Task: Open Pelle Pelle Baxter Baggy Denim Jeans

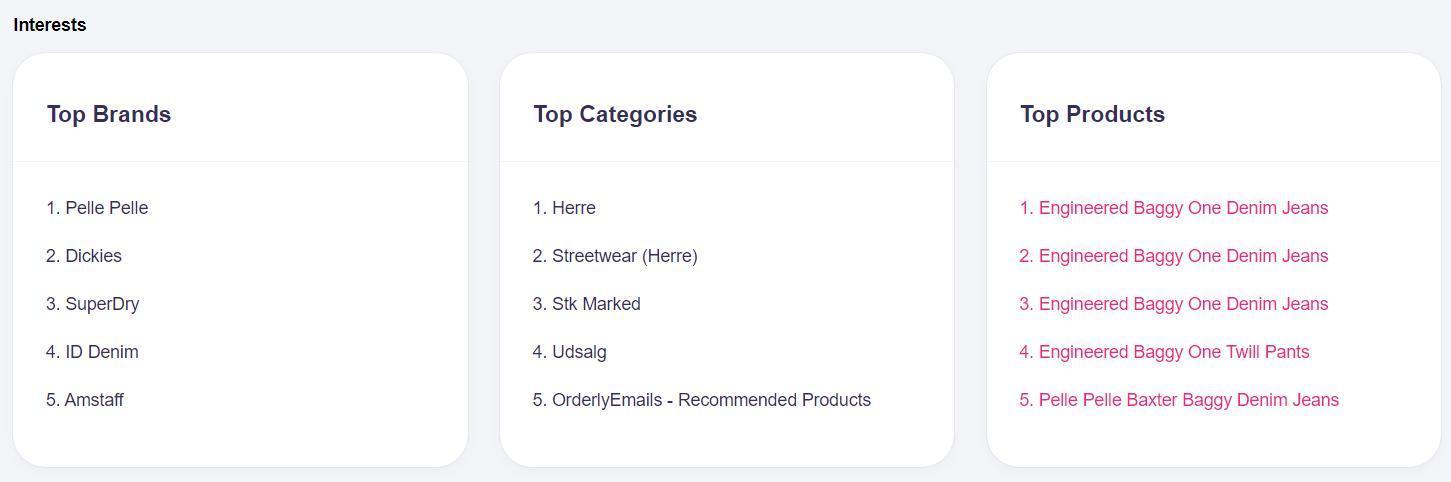Action: pyautogui.click(x=1188, y=400)
